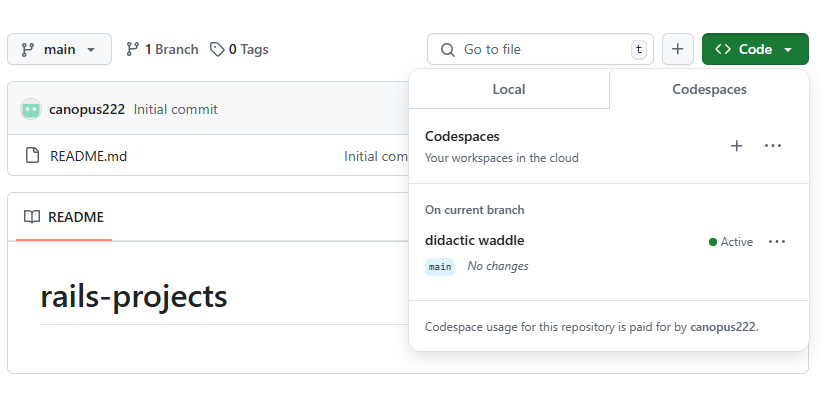Open the README.md file link

coord(89,156)
